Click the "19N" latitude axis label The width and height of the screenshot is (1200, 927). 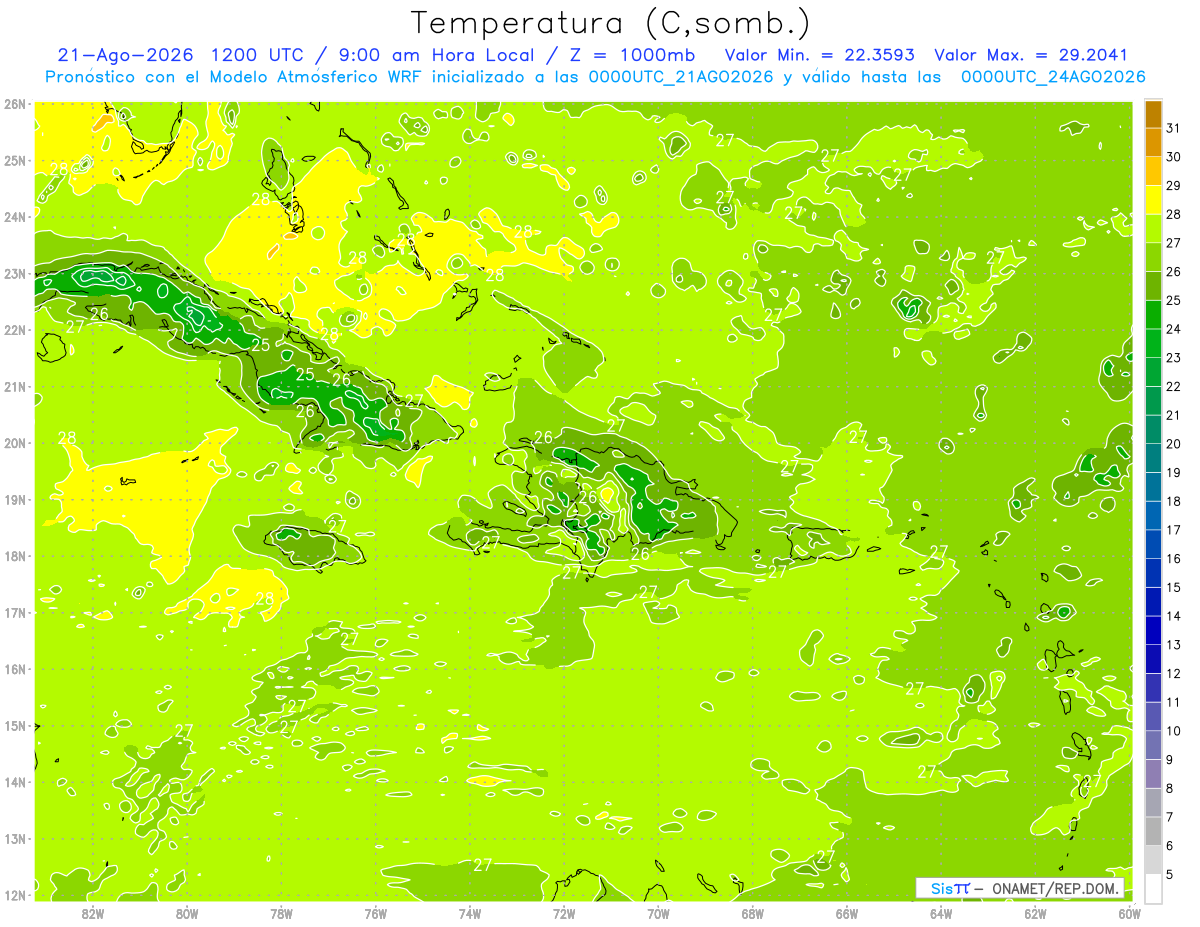click(x=15, y=499)
